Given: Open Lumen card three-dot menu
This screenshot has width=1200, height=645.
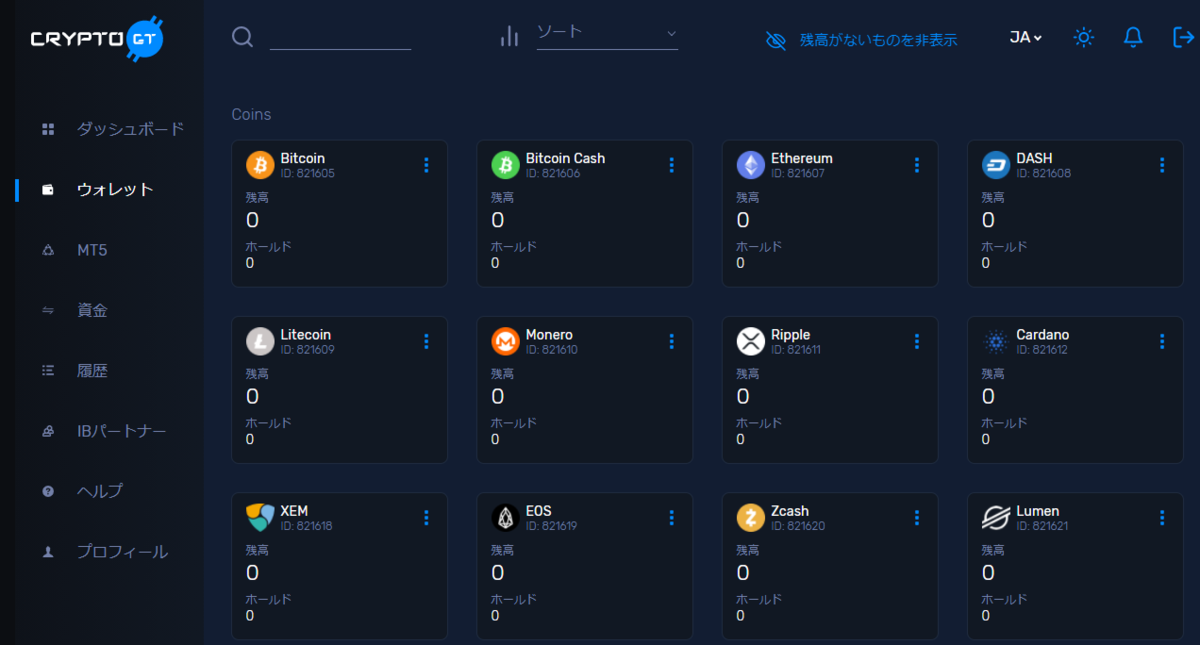Looking at the screenshot, I should pyautogui.click(x=1162, y=517).
